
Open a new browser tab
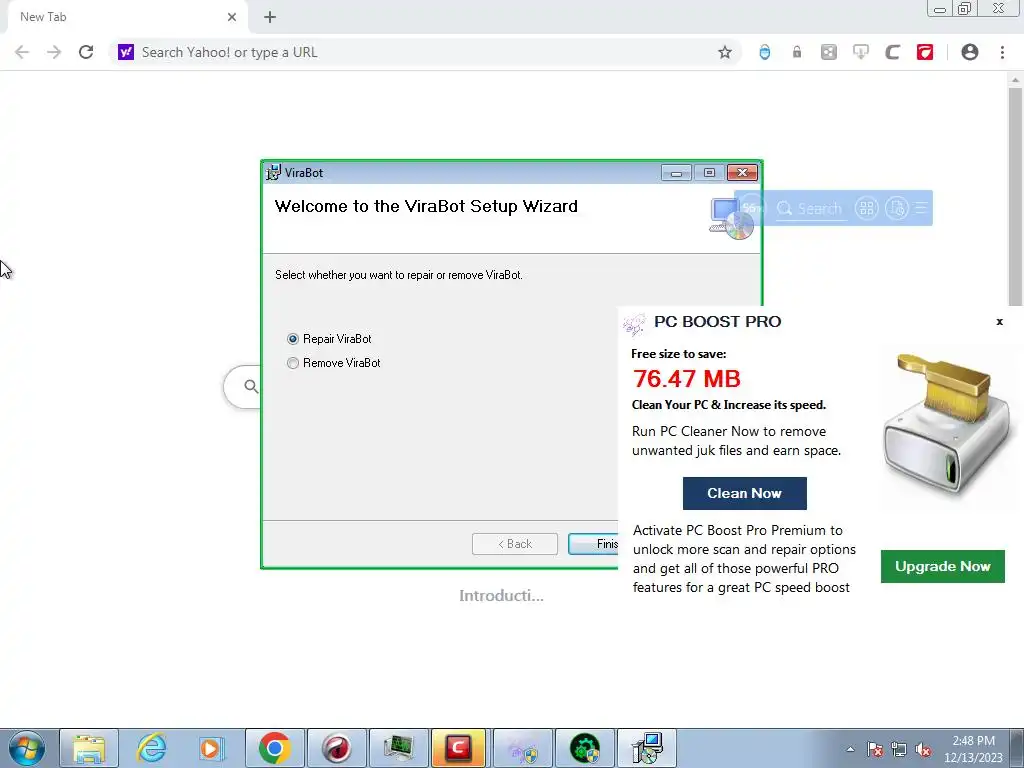pos(270,17)
